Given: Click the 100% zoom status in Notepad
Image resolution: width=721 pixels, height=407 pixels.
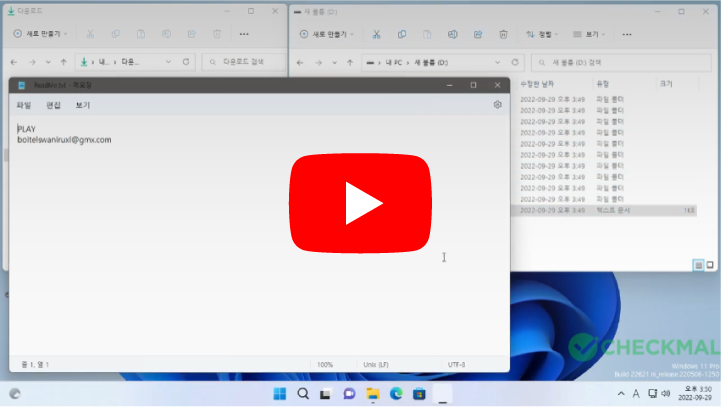Looking at the screenshot, I should (325, 365).
